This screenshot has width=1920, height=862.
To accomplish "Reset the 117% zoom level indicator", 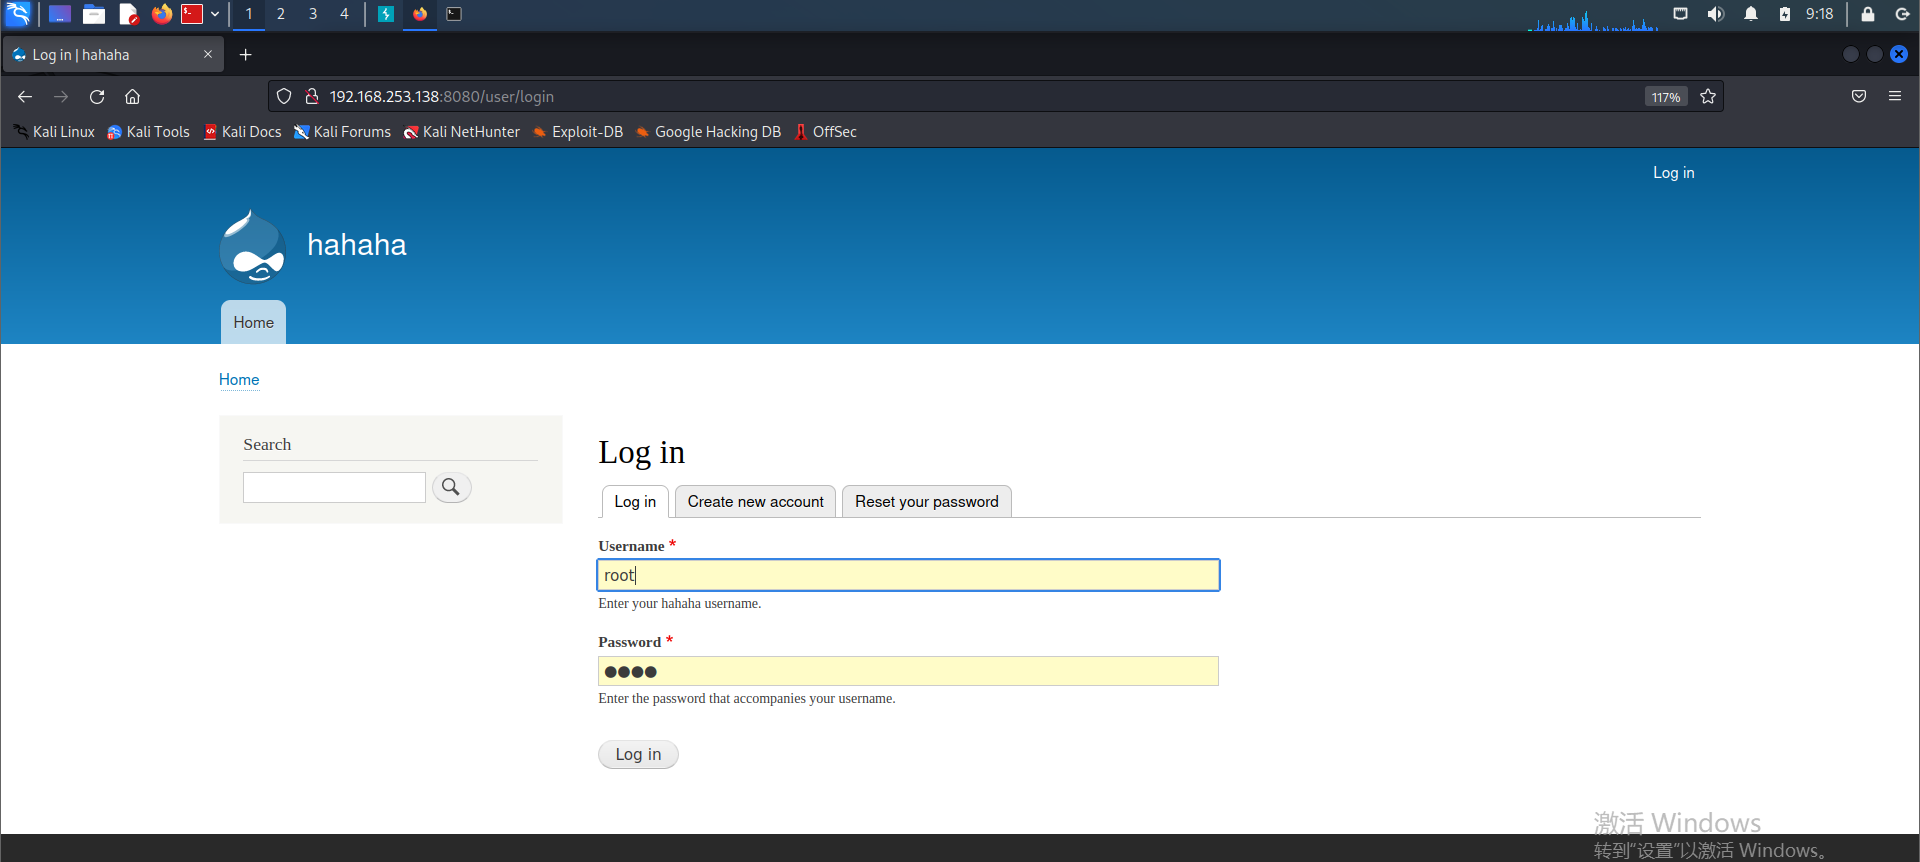I will (x=1666, y=97).
